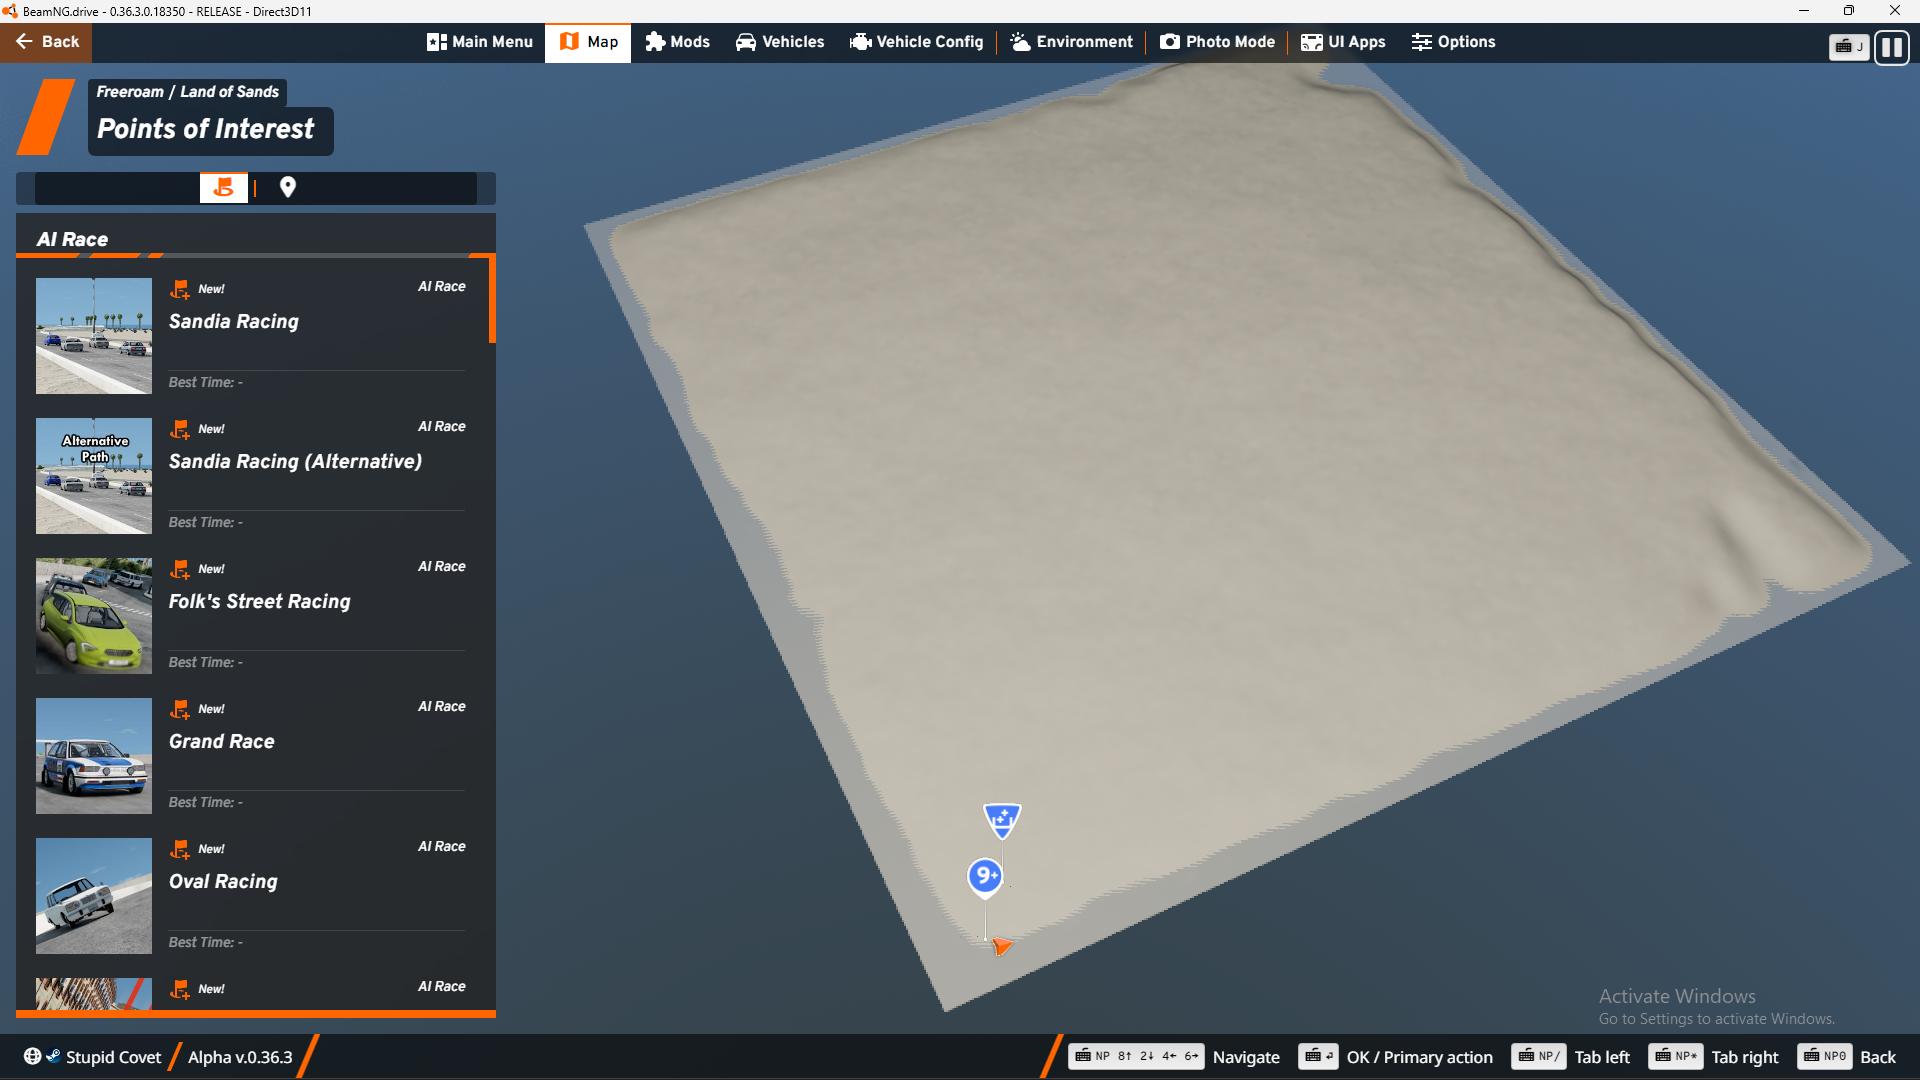Enter Photo Mode
Screen dimensions: 1920x1080
[1217, 42]
